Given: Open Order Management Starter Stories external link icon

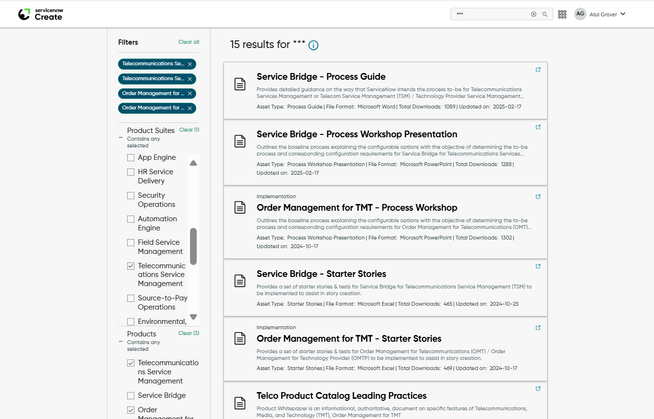Looking at the screenshot, I should pyautogui.click(x=538, y=327).
